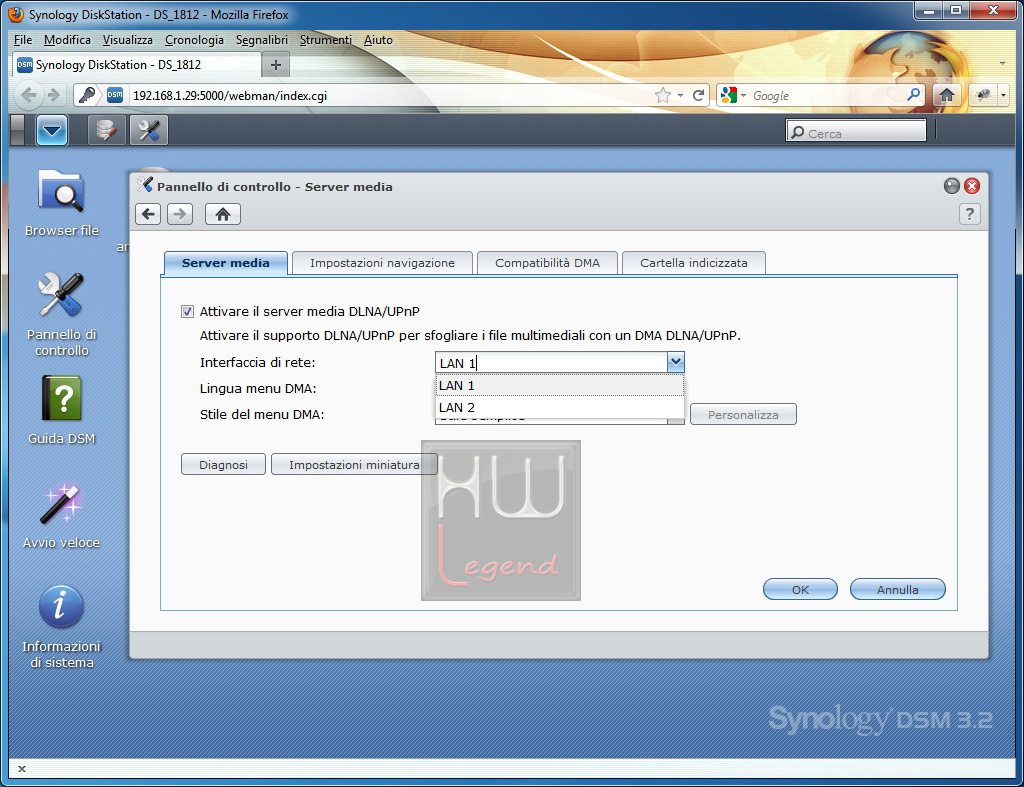Click the Firefox forward arrow

[x=54, y=95]
